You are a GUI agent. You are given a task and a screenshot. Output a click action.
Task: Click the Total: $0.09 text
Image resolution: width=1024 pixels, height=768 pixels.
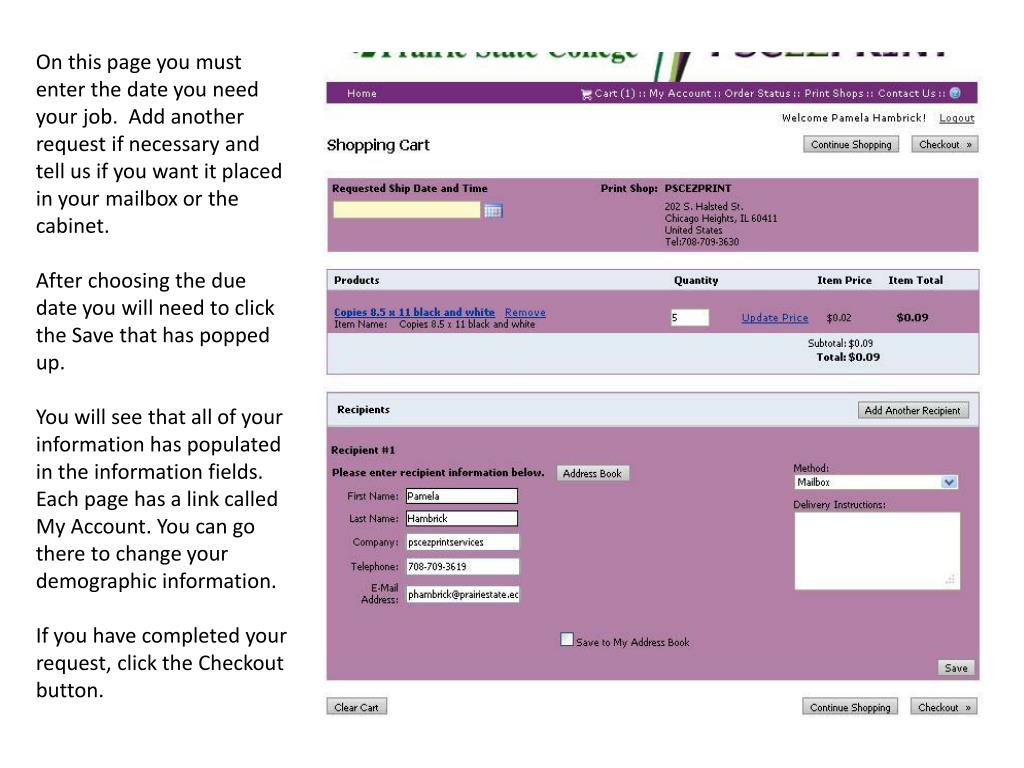click(848, 357)
